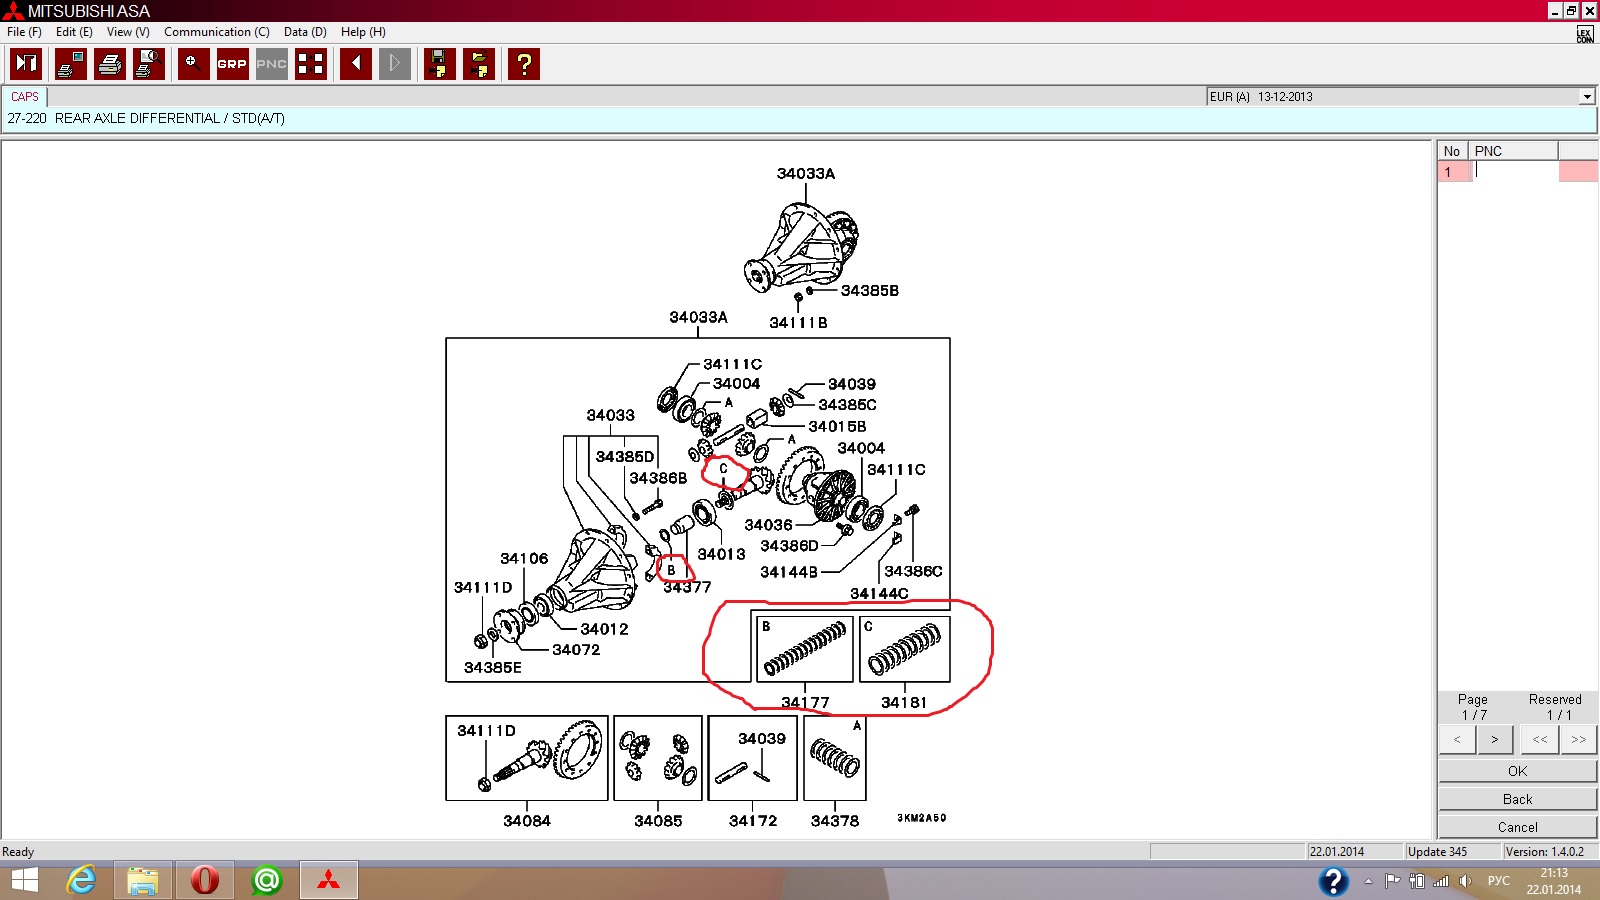1600x900 pixels.
Task: Open the Communication (C) menu
Action: [x=216, y=32]
